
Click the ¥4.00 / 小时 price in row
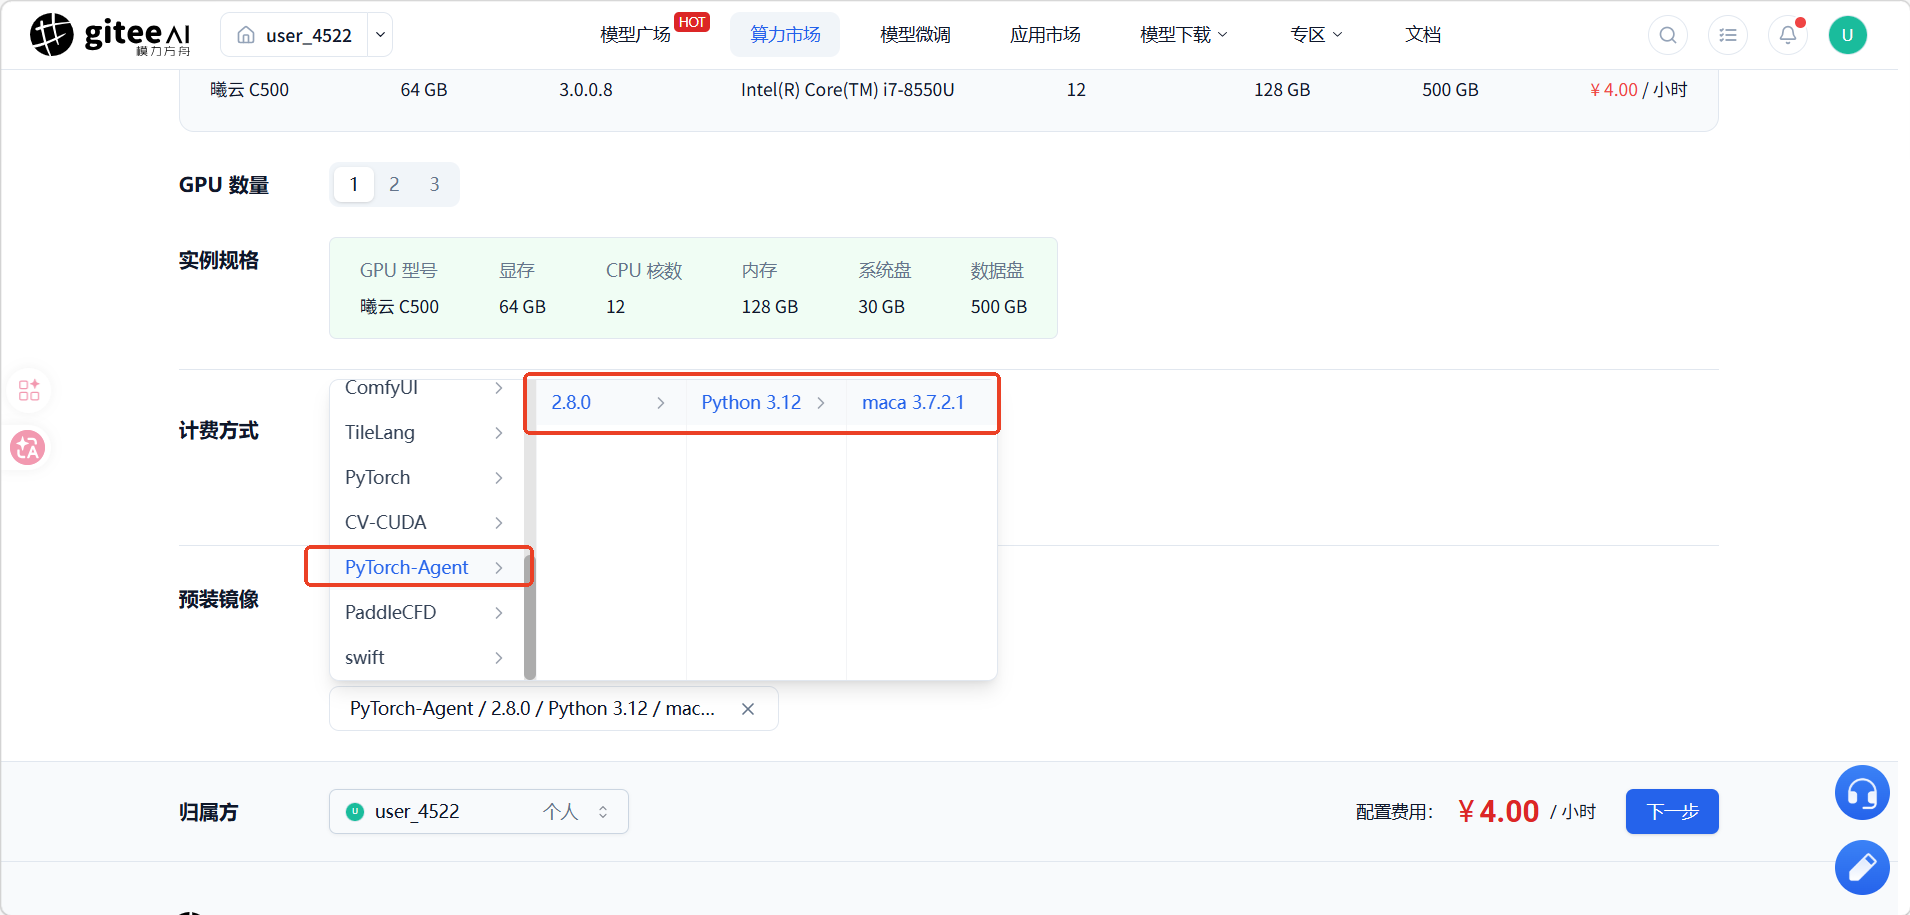tap(1638, 90)
